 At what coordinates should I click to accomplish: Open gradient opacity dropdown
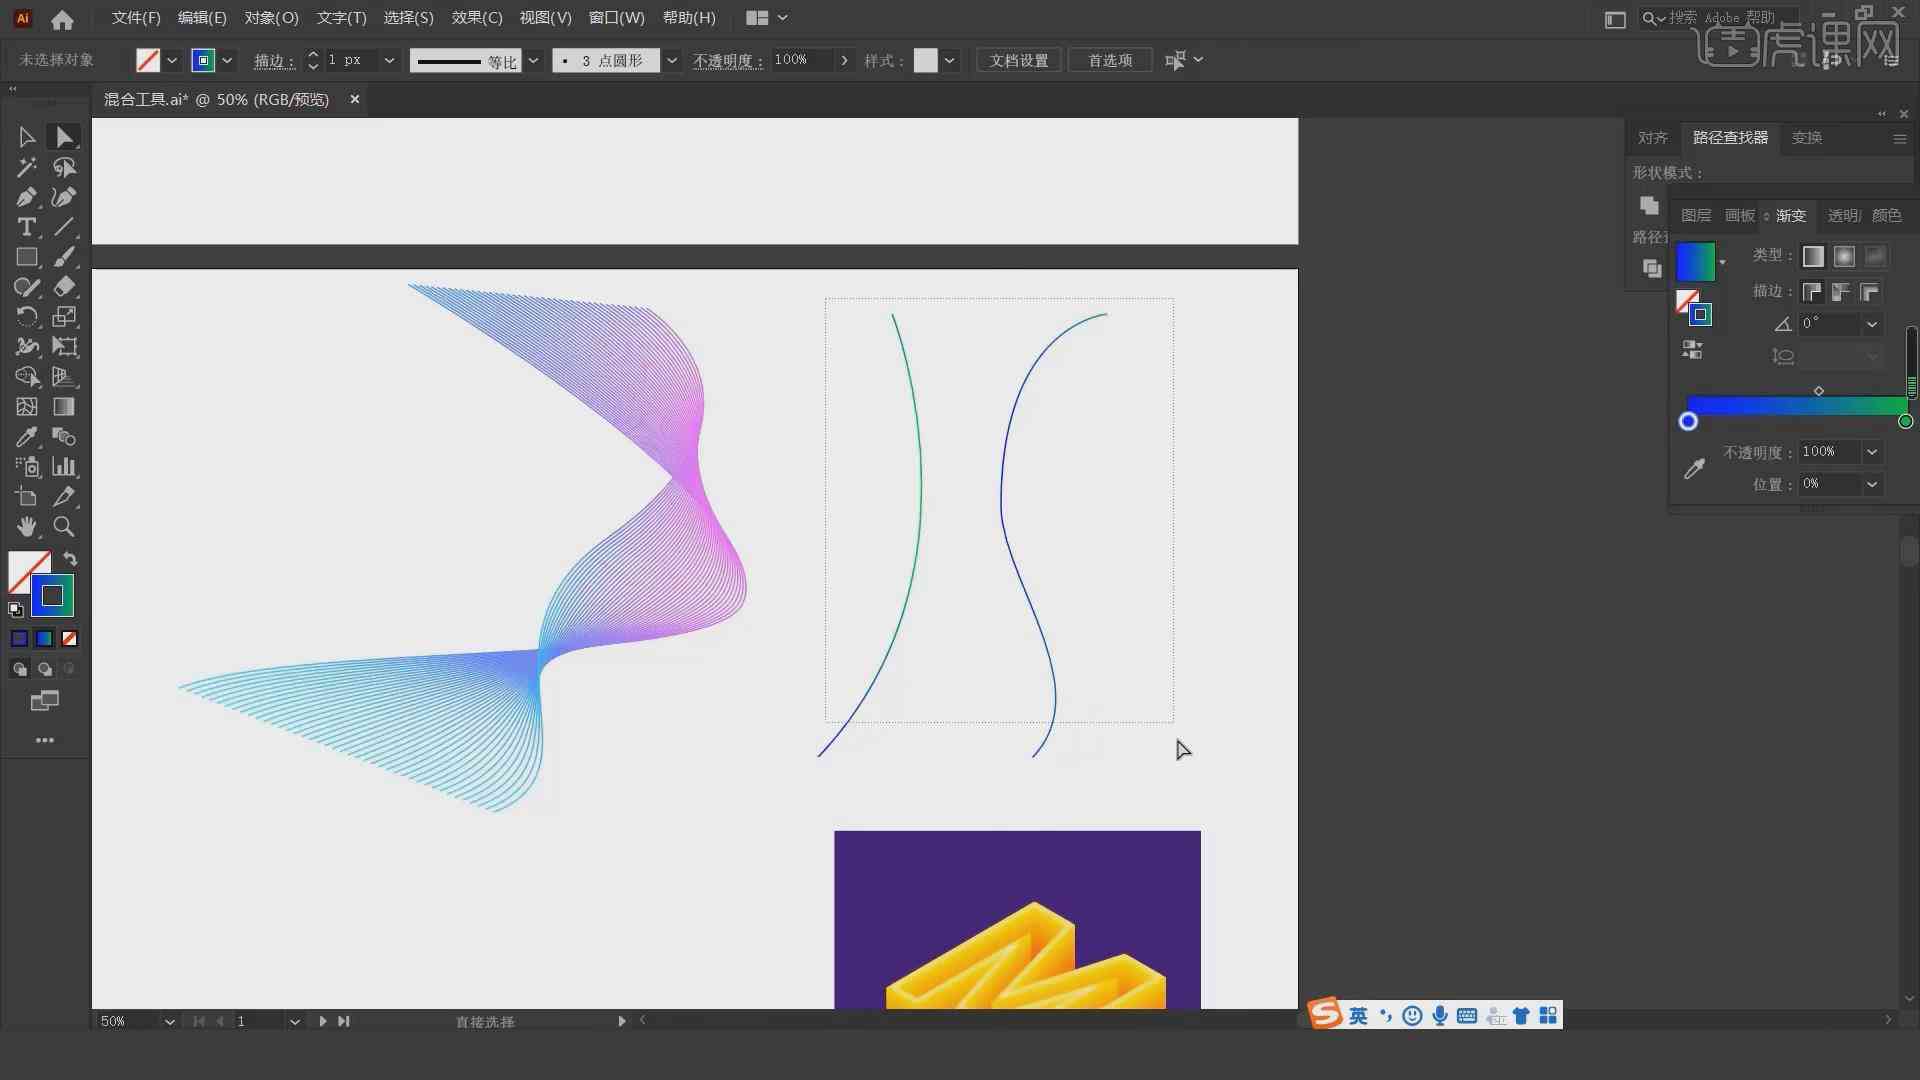point(1872,452)
